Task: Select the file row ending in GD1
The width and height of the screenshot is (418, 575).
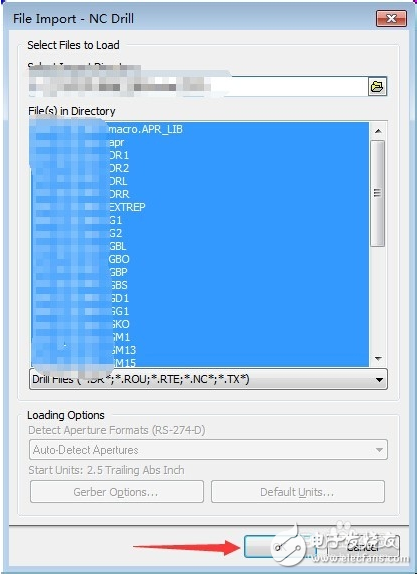Action: [x=200, y=298]
